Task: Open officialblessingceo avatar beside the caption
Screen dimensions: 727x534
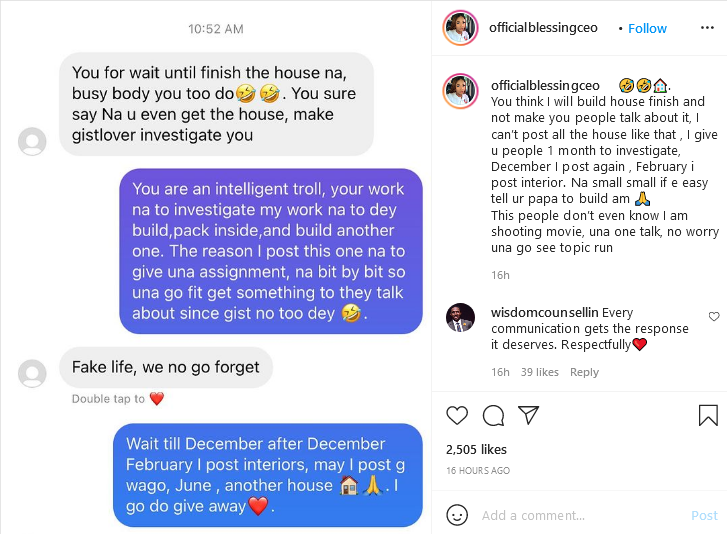Action: (x=460, y=91)
